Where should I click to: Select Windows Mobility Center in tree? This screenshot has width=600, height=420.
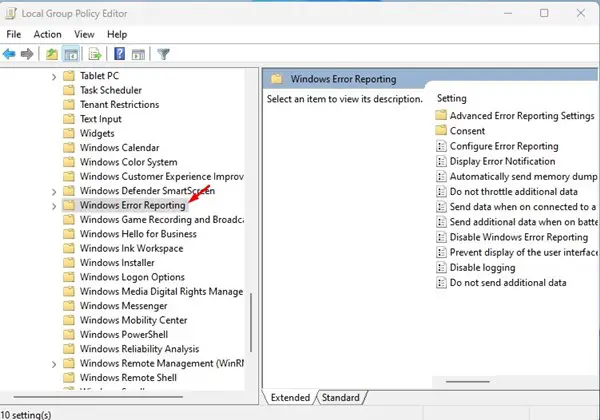tap(134, 320)
